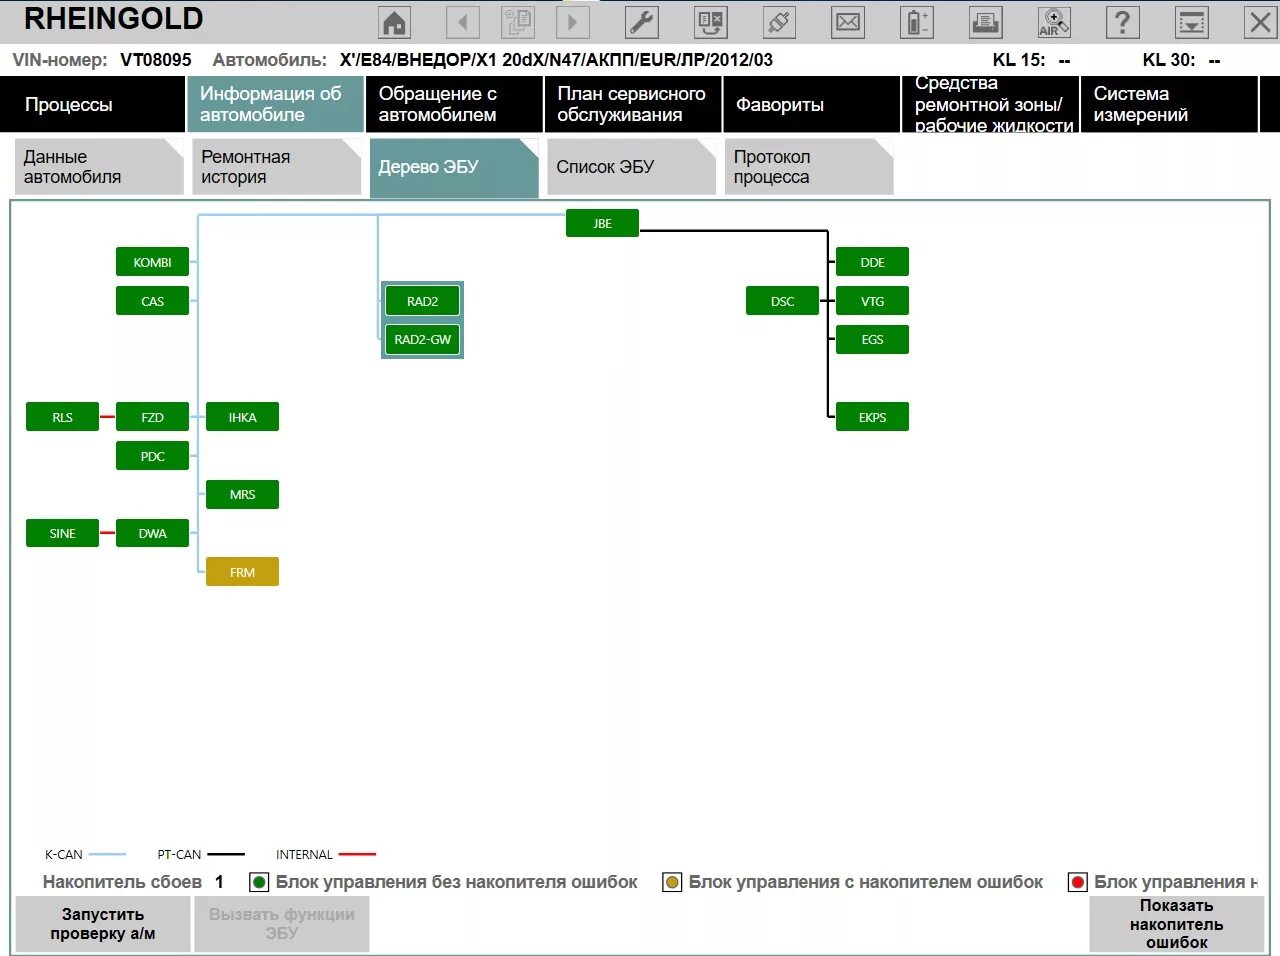
Task: Select the RLS control unit
Action: point(62,417)
